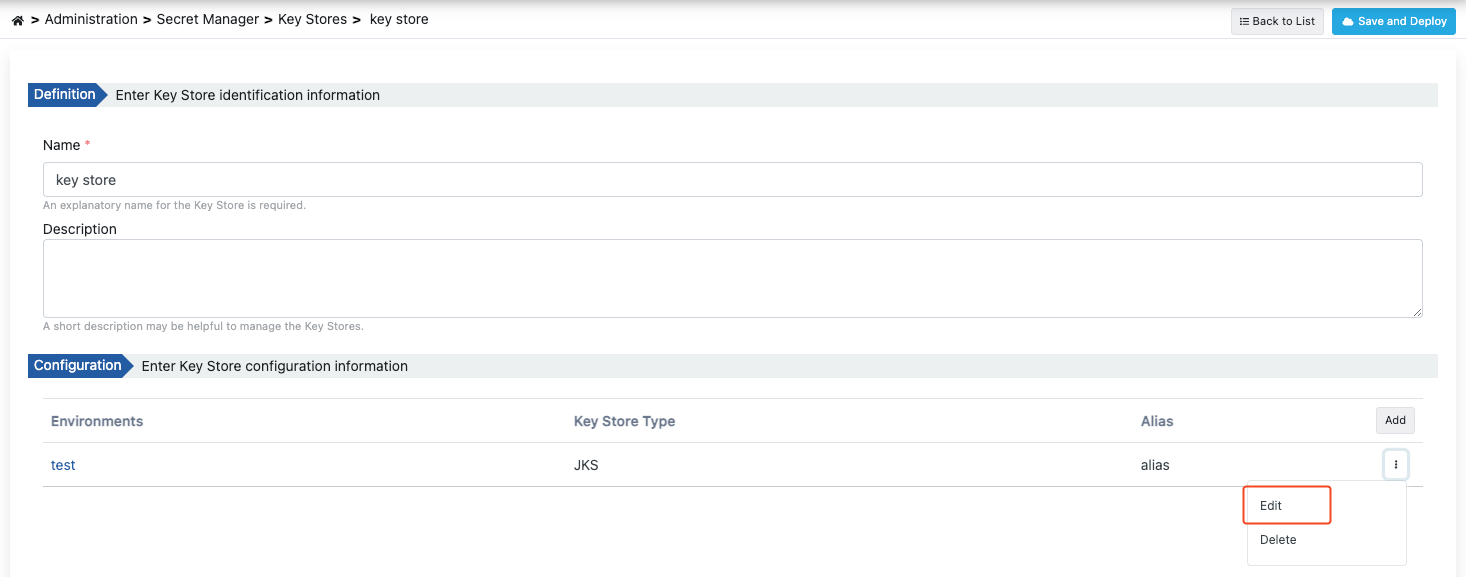Viewport: 1466px width, 577px height.
Task: Click the blue Definition section label
Action: click(64, 95)
